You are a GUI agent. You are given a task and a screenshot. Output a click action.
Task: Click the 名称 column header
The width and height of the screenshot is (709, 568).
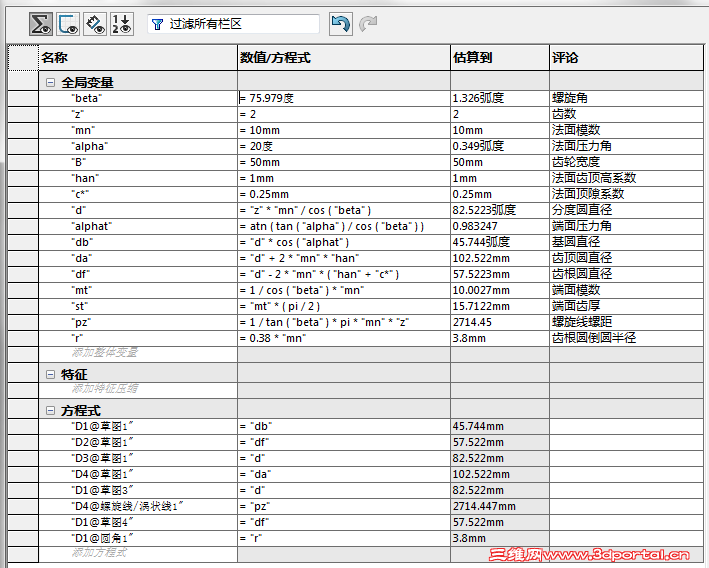138,57
